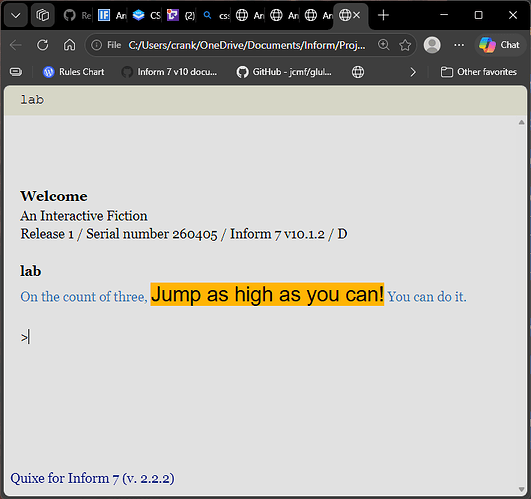
Task: Open Copilot Chat button
Action: (500, 45)
